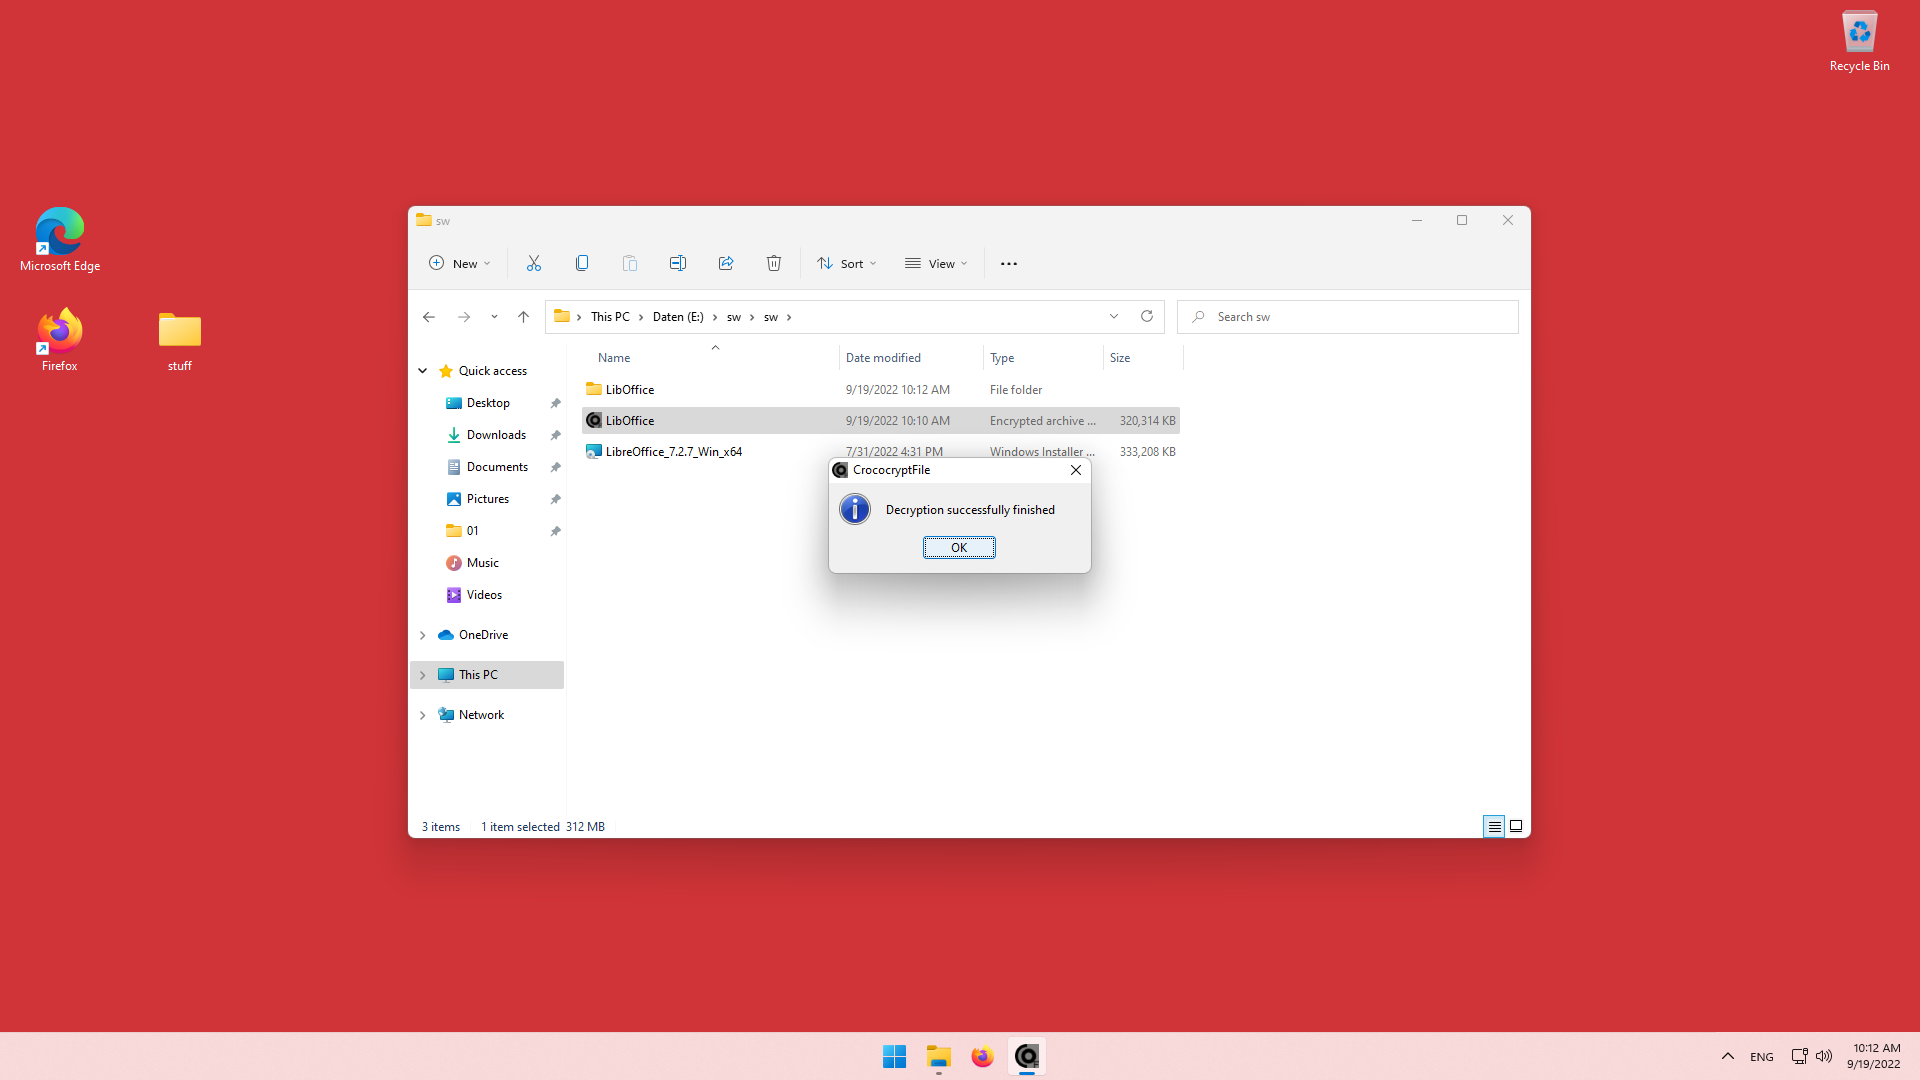Select the LibreOffice_7.2.7_Win_x64 installer file
1920x1080 pixels.
pos(881,452)
